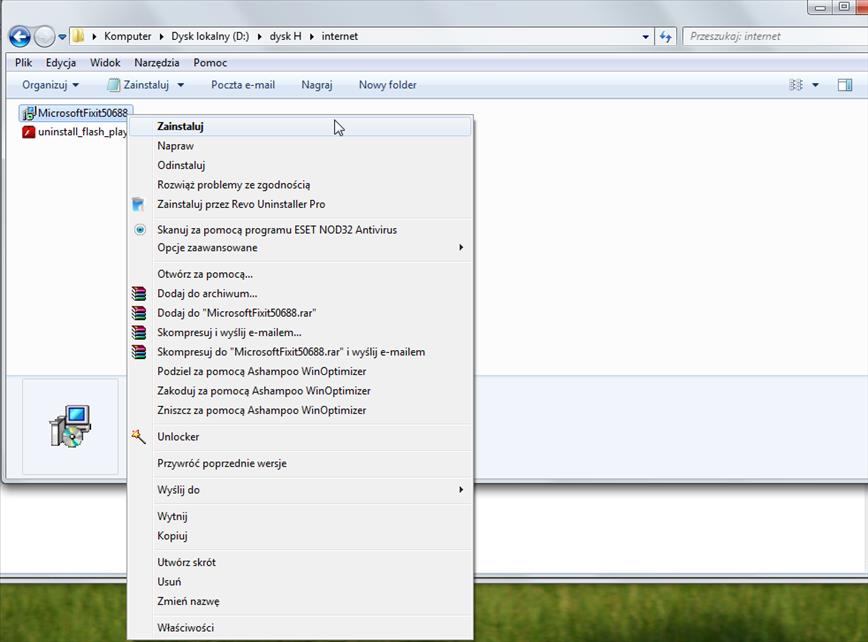Choose Rozwiąż problemy ze zgodnością
Screen dimensions: 868x642
tap(300, 185)
